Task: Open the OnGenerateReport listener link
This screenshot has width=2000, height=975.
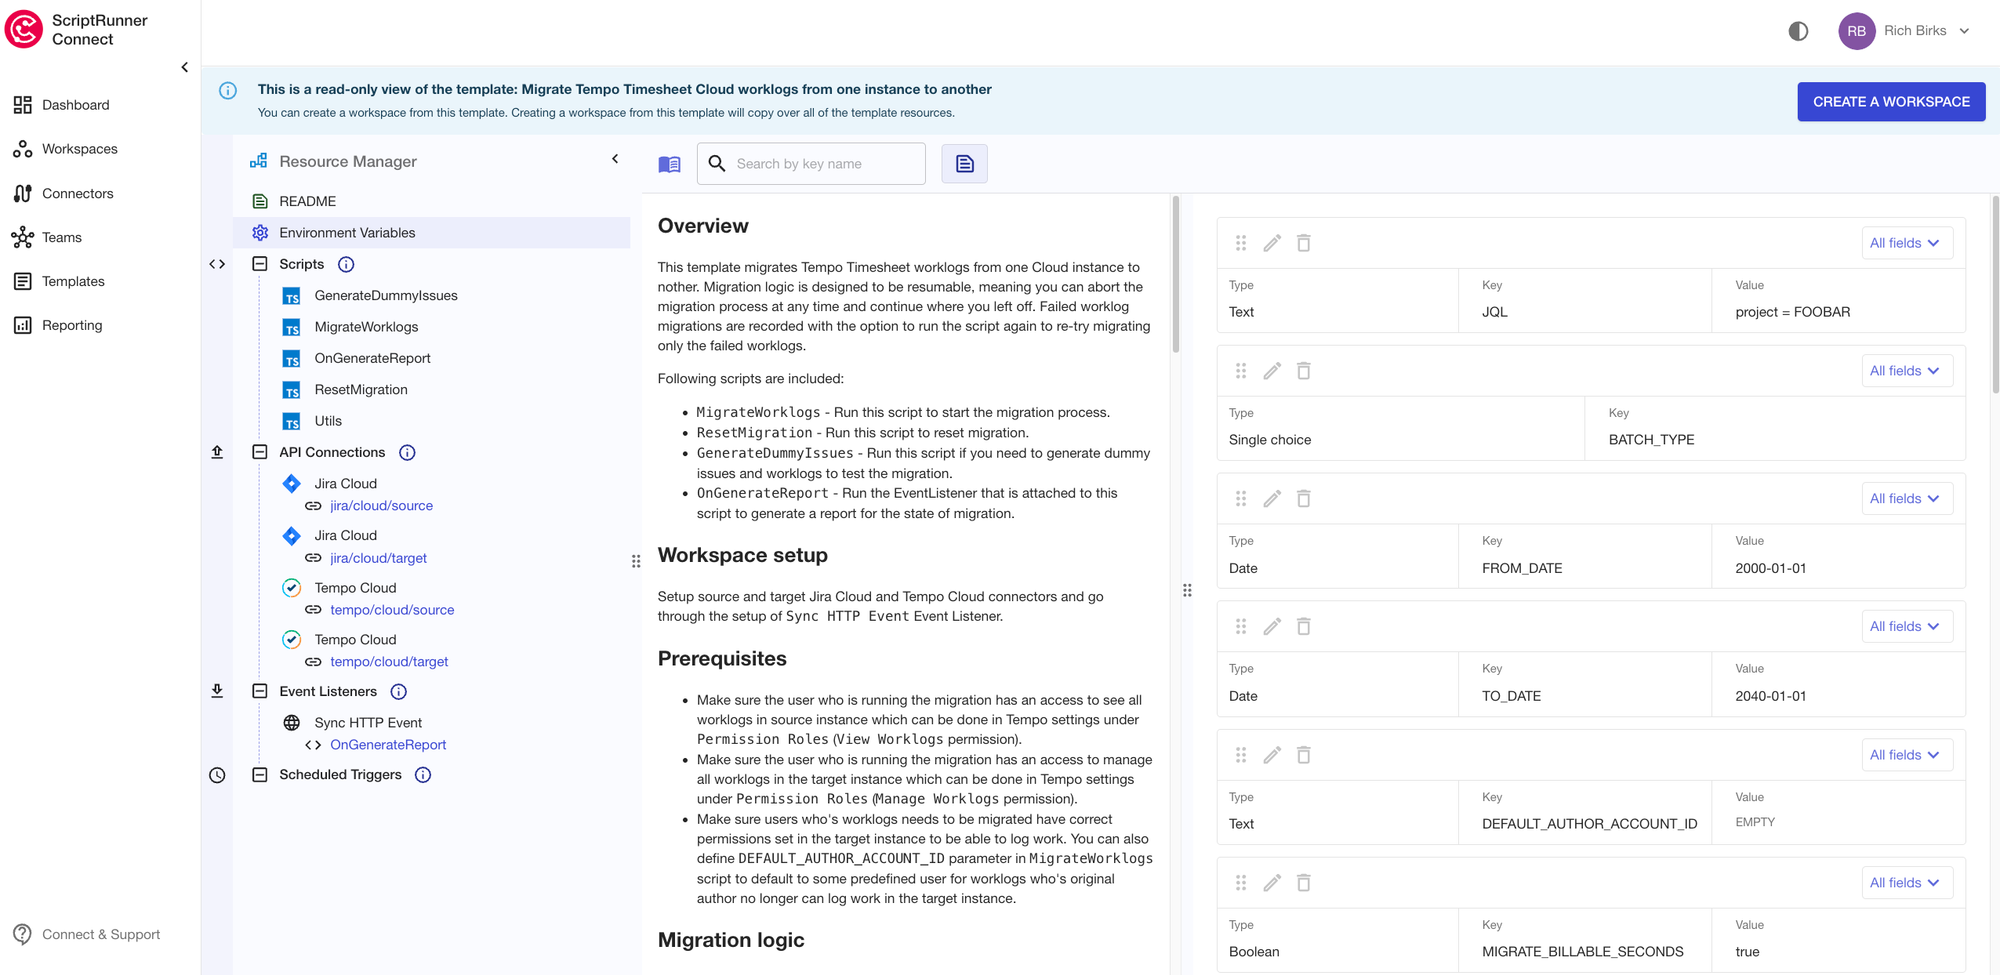Action: (x=388, y=745)
